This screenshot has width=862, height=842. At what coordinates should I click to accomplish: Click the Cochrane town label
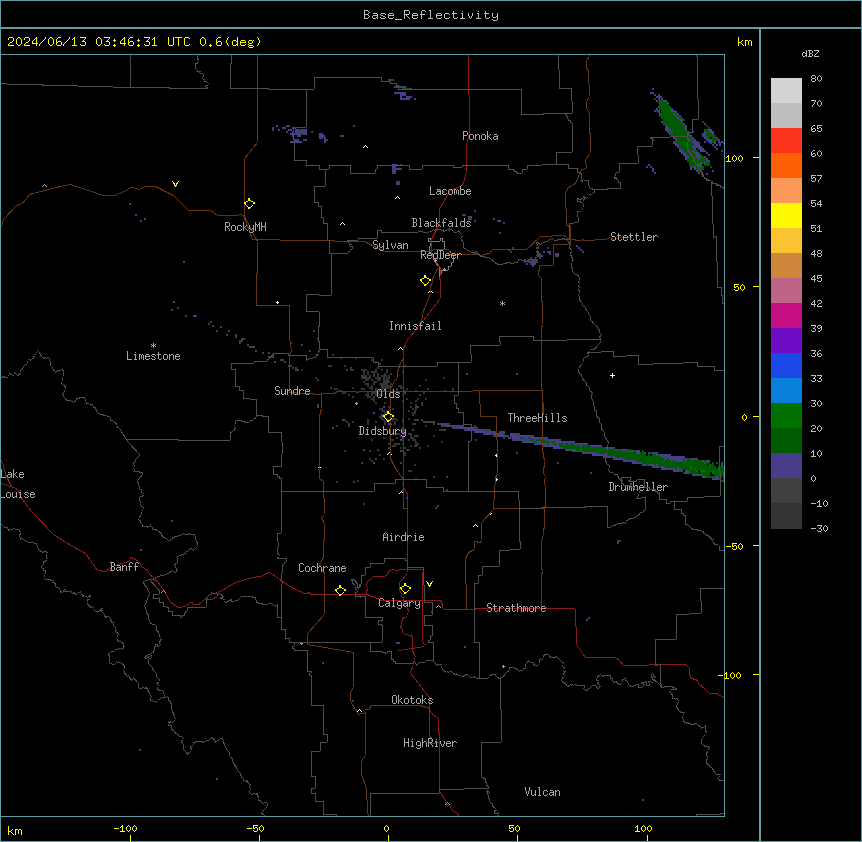coord(322,568)
